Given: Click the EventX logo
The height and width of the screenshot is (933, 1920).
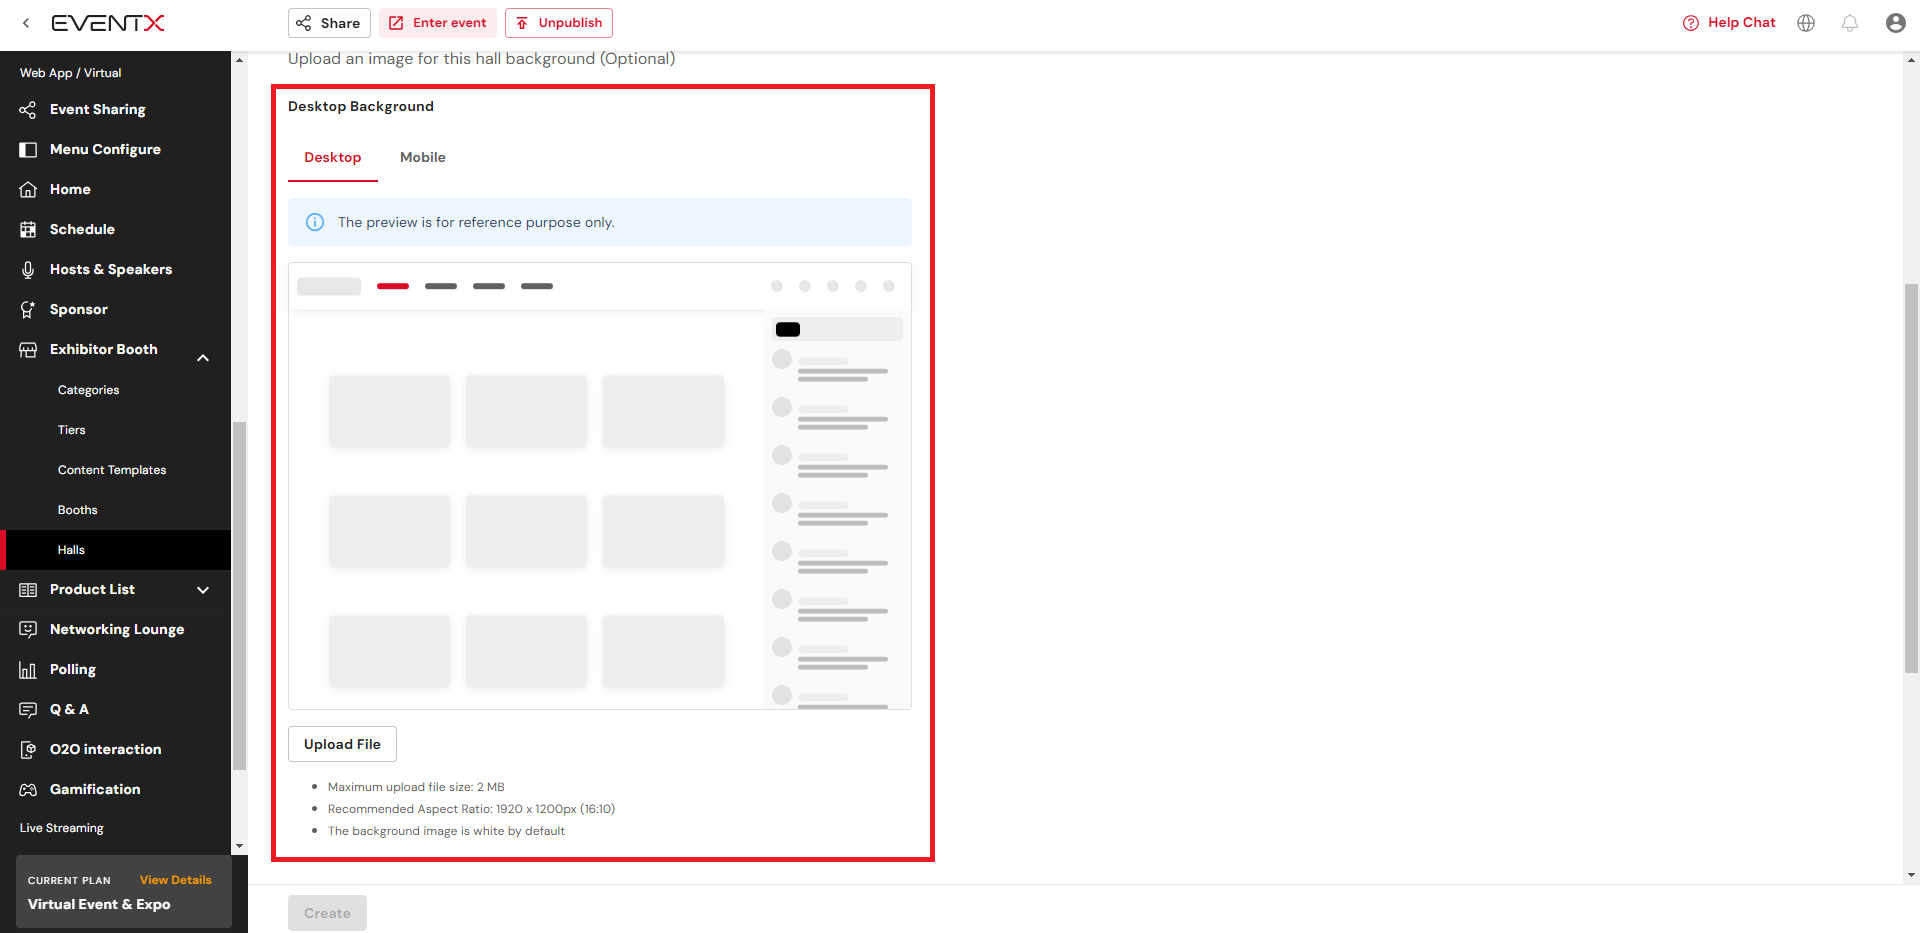Looking at the screenshot, I should click(x=108, y=23).
